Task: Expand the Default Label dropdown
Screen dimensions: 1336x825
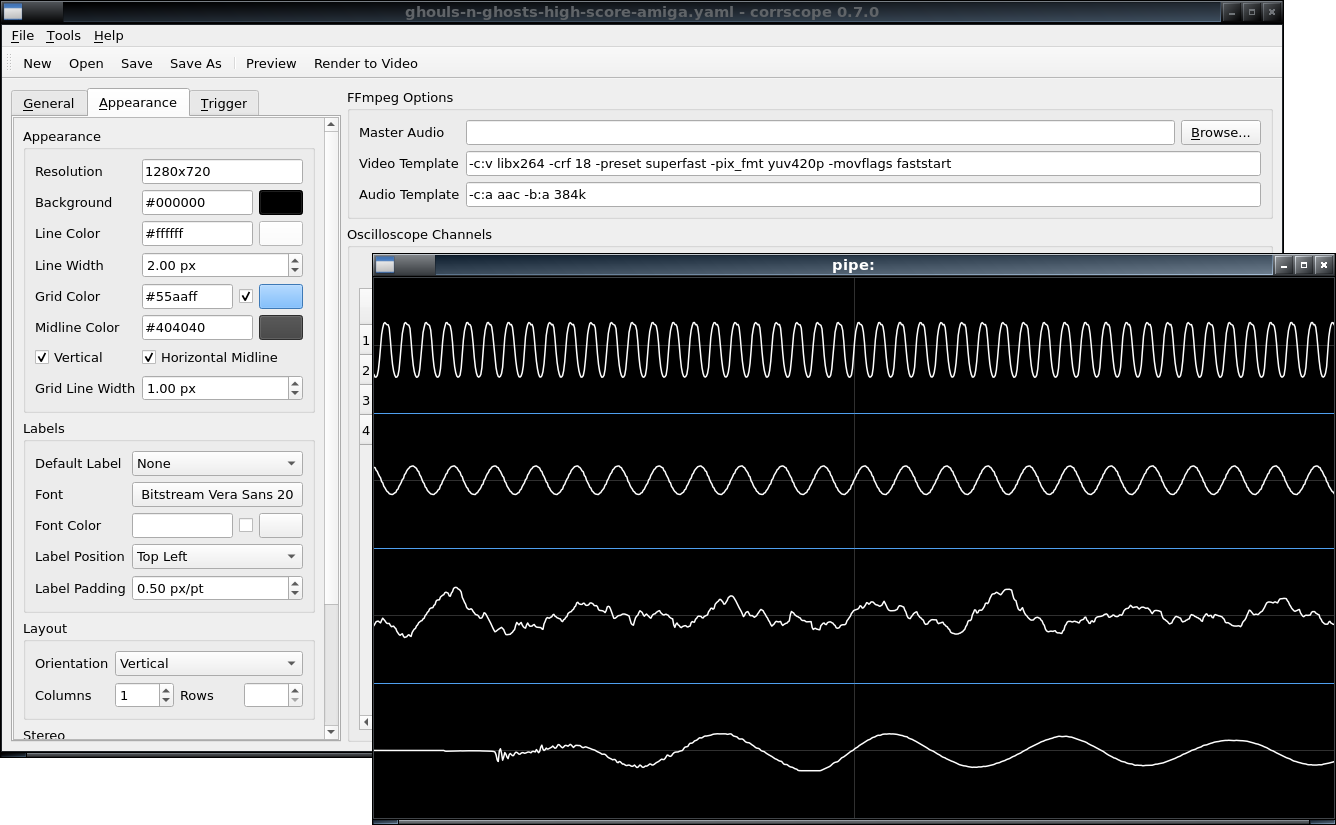Action: pos(217,463)
